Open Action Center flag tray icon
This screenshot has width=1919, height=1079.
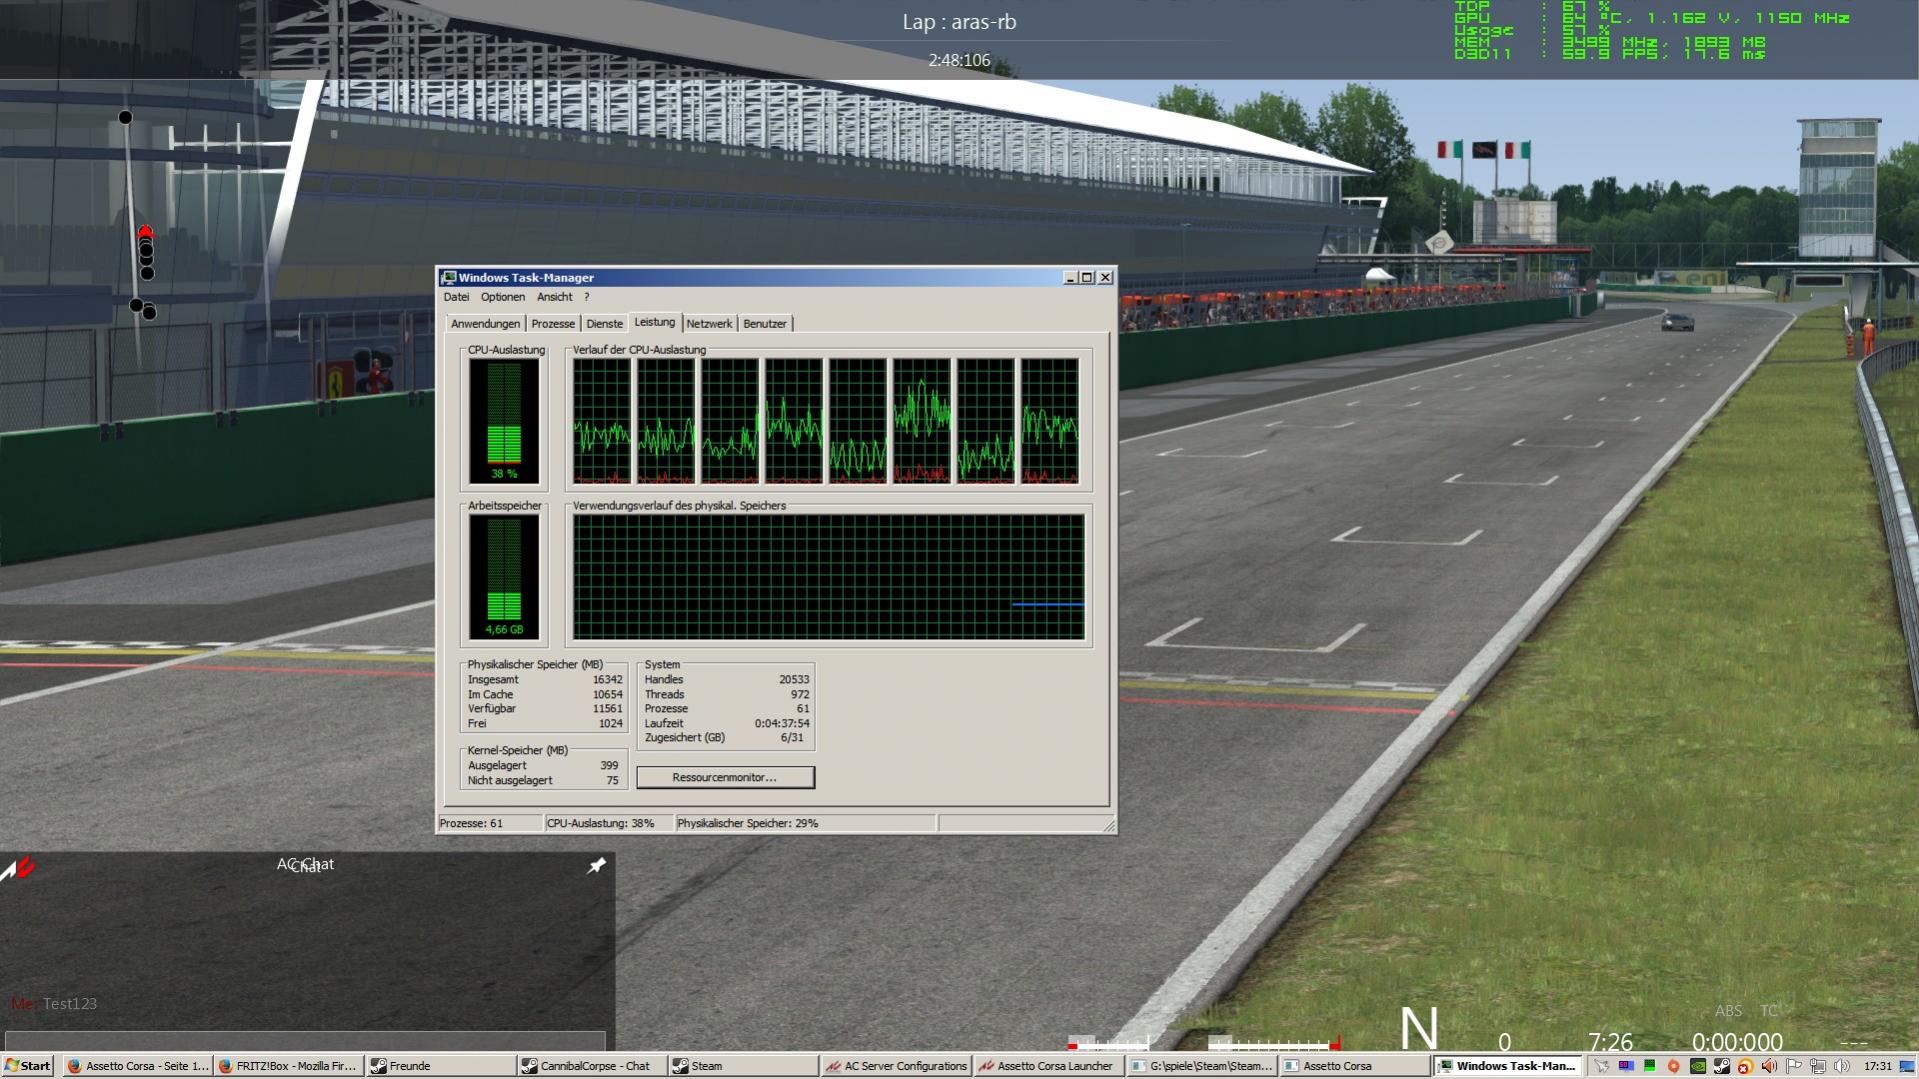click(x=1793, y=1066)
